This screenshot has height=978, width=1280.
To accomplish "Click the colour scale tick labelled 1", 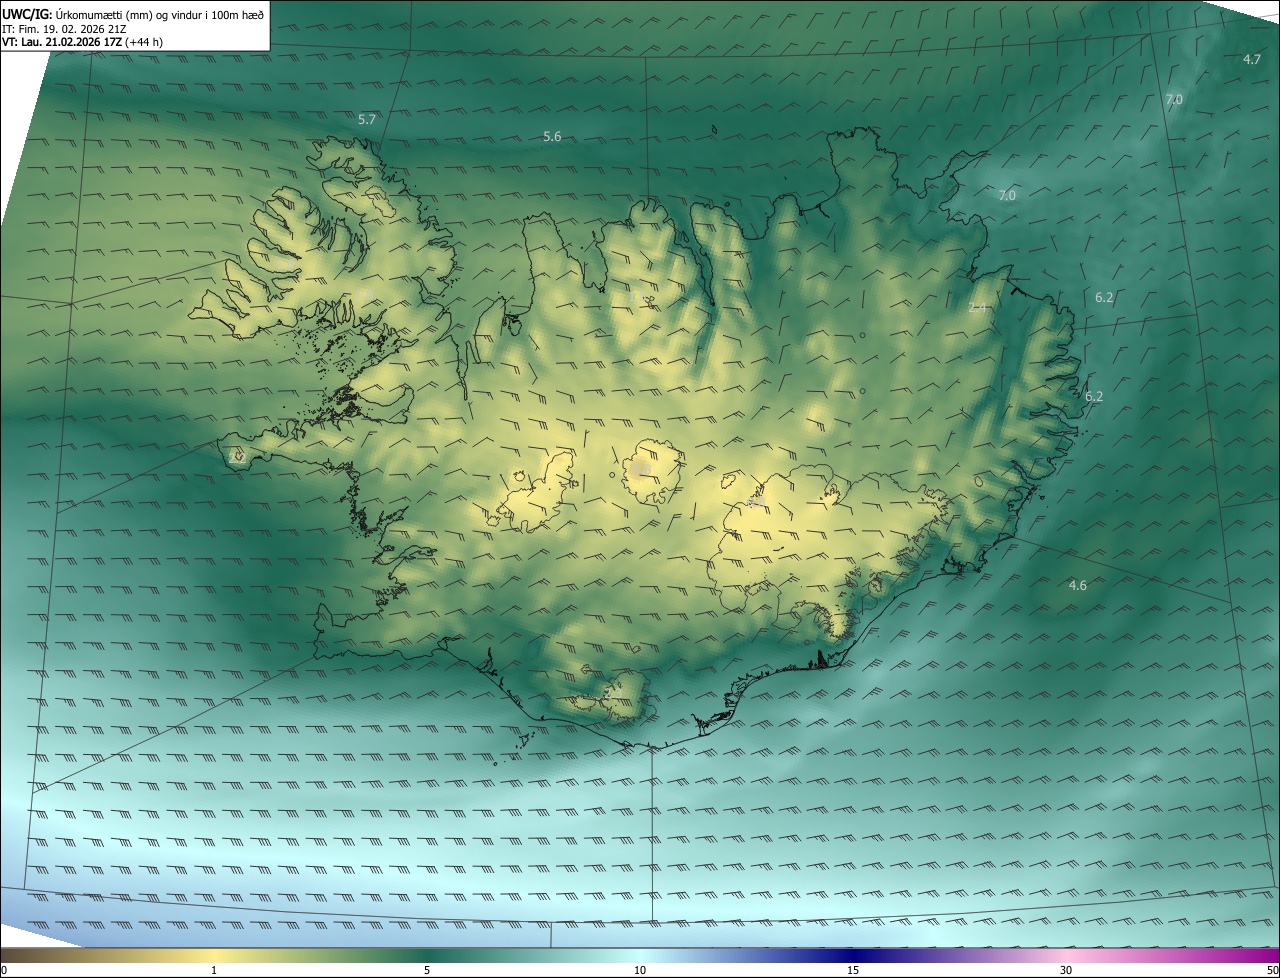I will coord(214,970).
